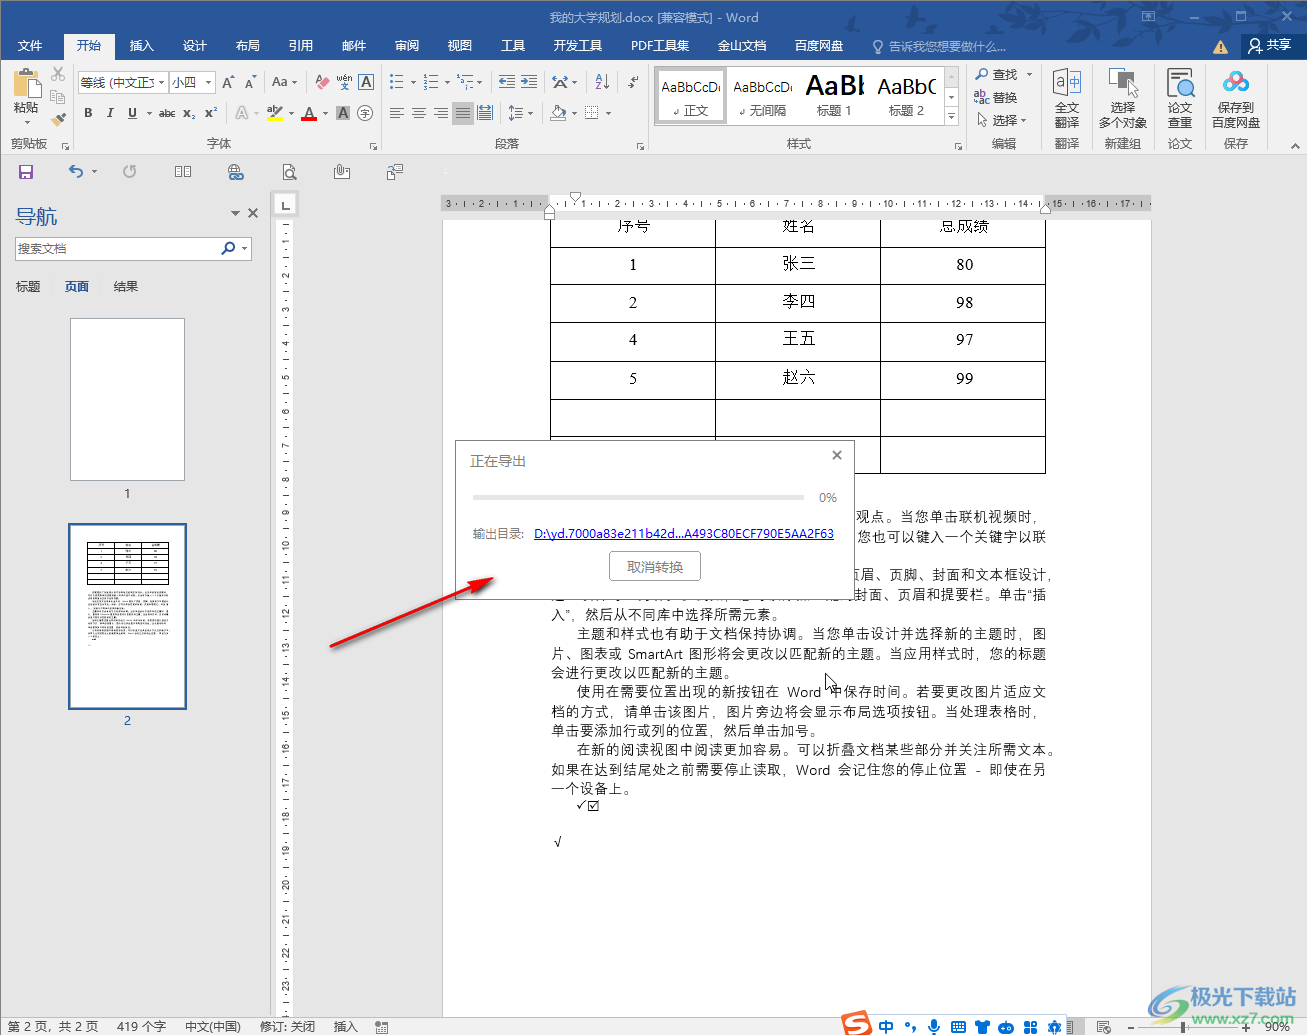Open the font color dropdown arrow

click(x=325, y=113)
